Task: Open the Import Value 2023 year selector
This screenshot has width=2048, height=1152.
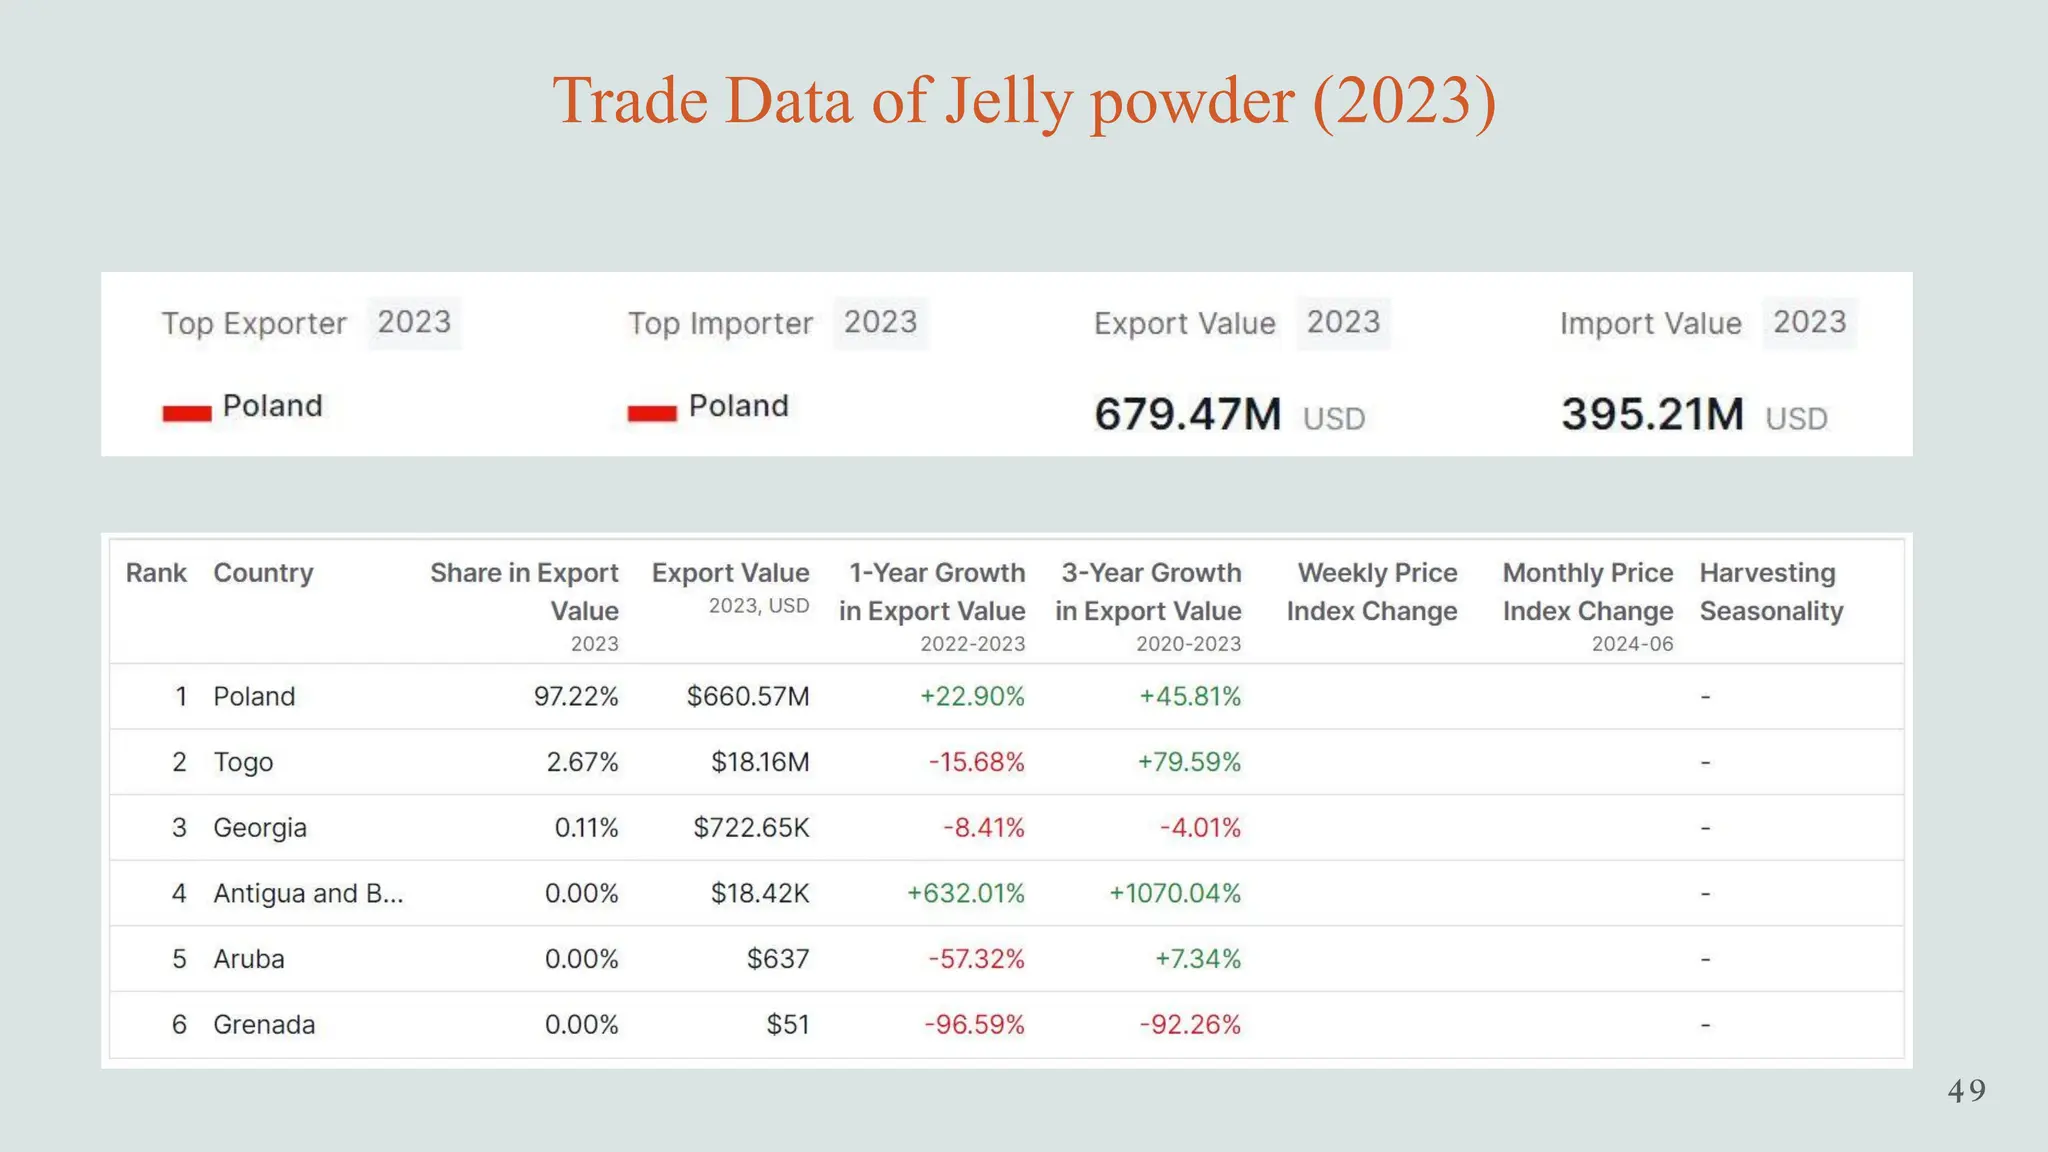Action: click(1809, 322)
